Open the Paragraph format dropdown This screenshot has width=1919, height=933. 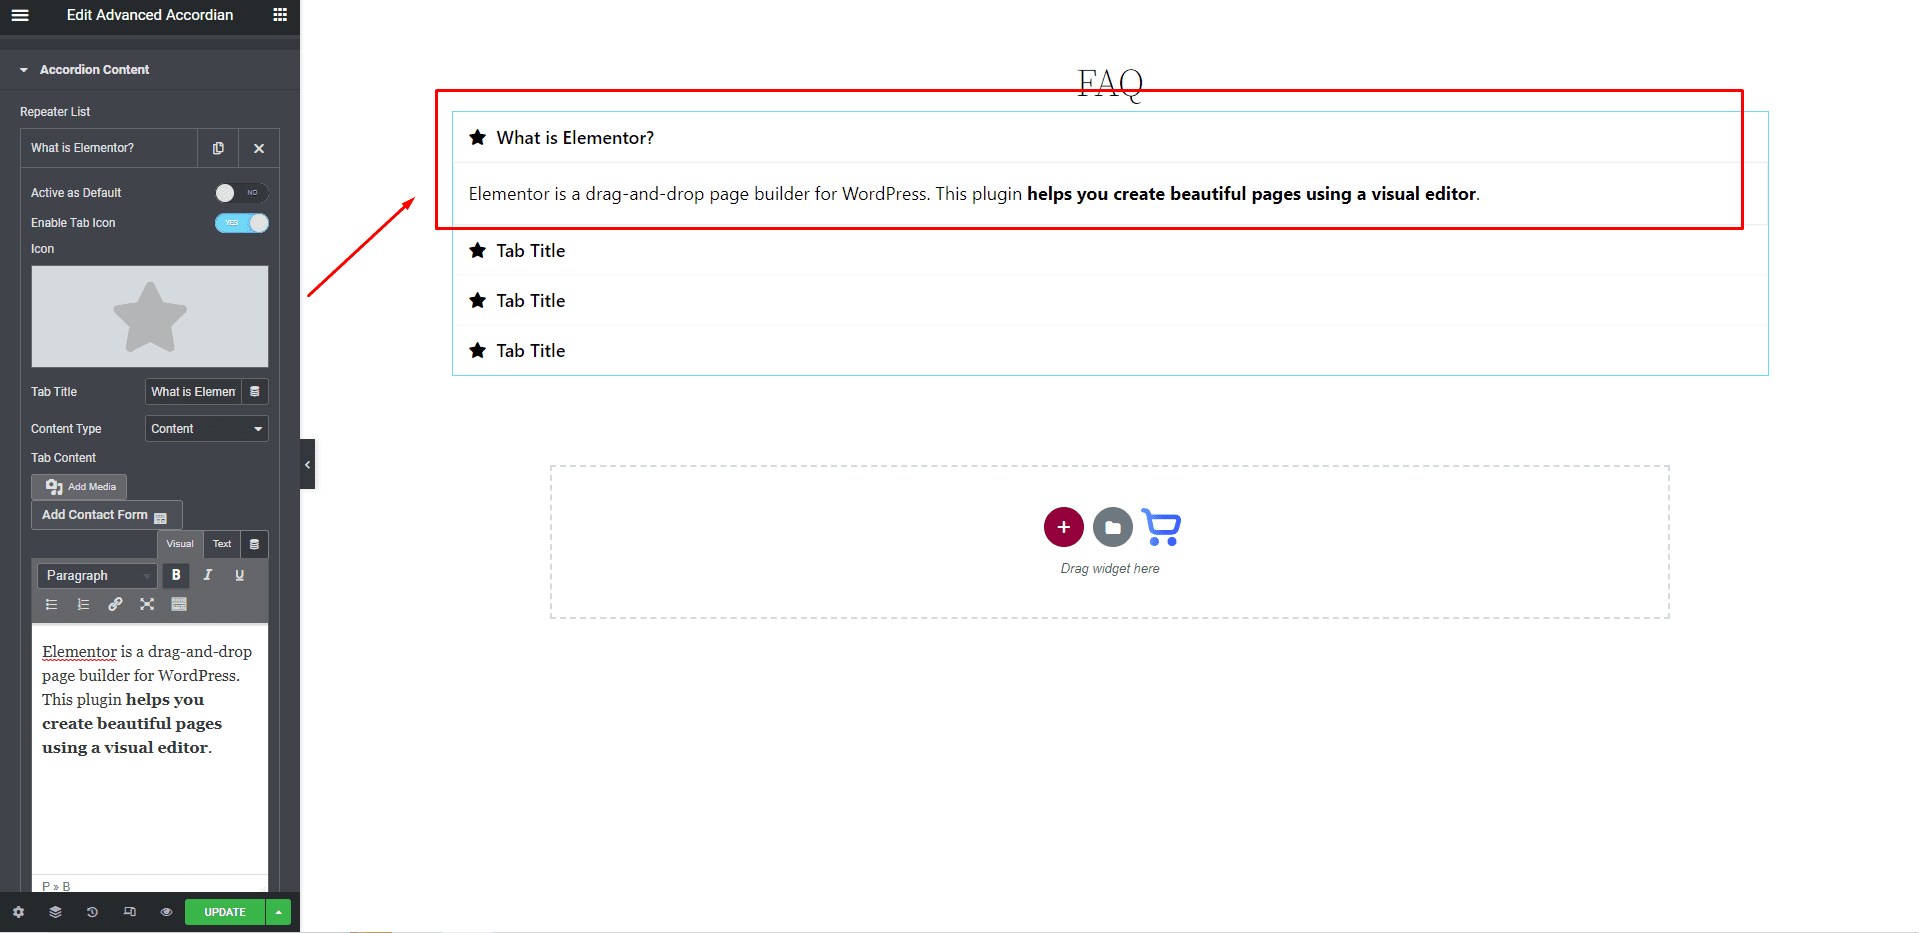(97, 576)
